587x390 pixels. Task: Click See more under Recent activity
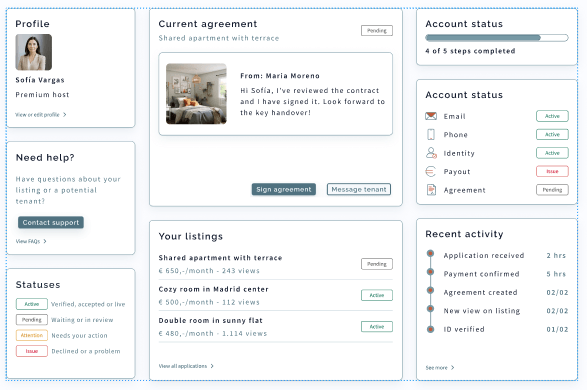click(x=440, y=368)
